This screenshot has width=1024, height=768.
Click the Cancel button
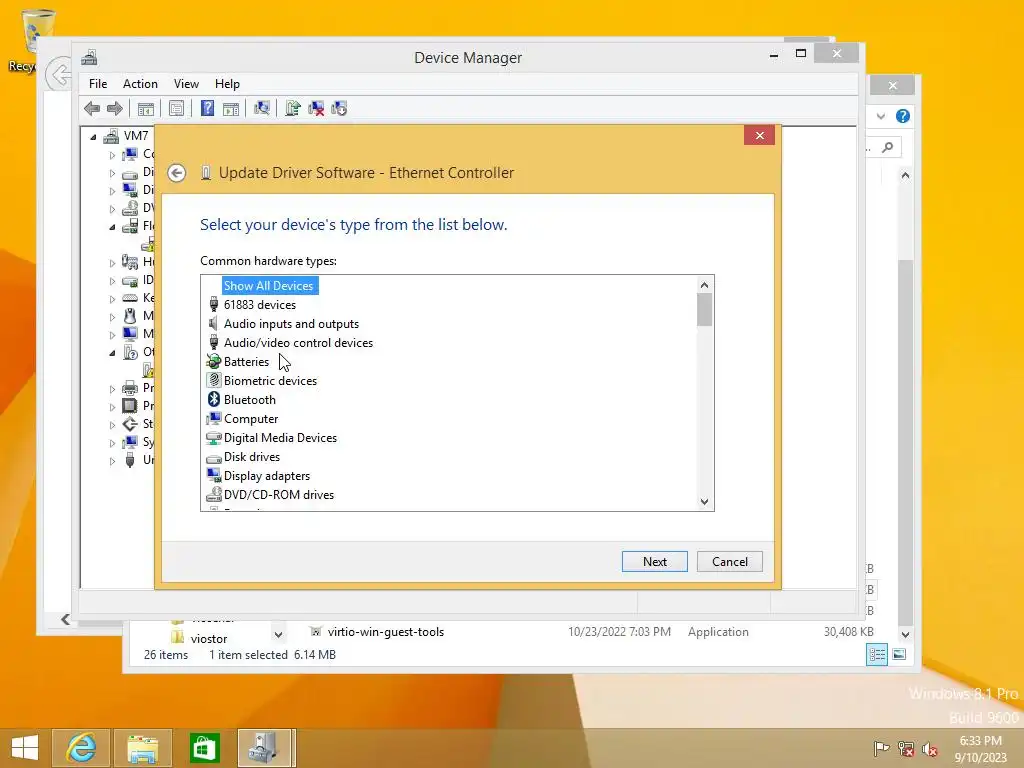point(729,562)
